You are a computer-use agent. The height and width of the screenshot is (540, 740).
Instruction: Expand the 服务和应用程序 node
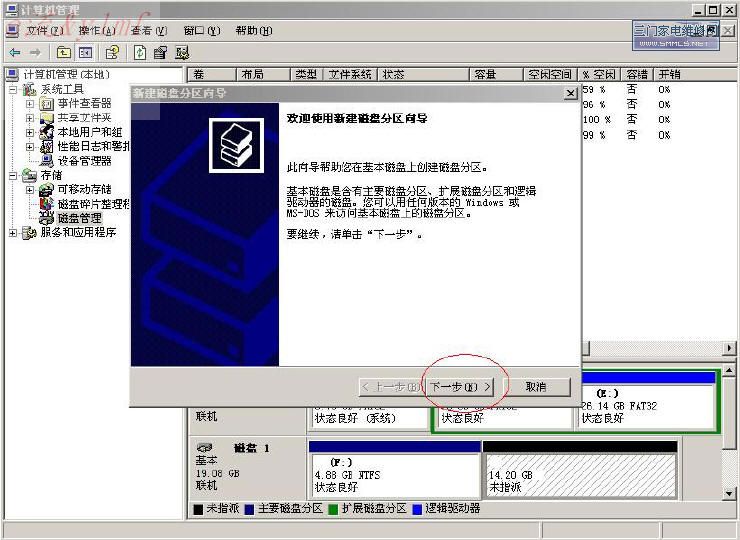13,233
